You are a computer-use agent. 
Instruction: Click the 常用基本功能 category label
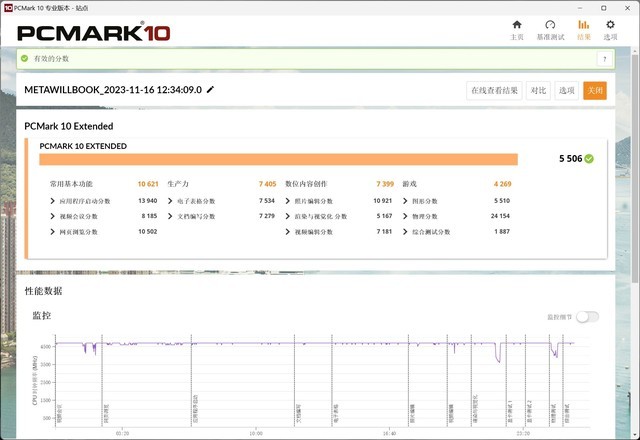tap(71, 184)
